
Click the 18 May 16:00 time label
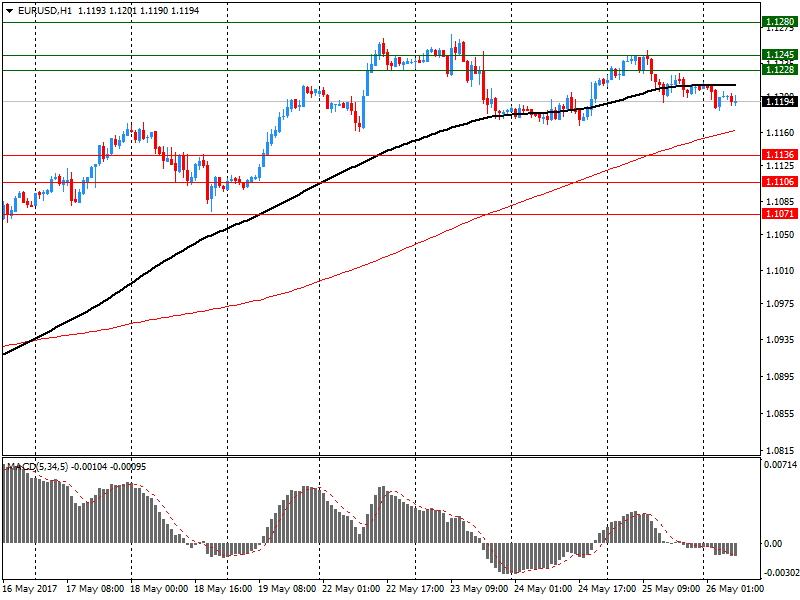click(x=223, y=589)
